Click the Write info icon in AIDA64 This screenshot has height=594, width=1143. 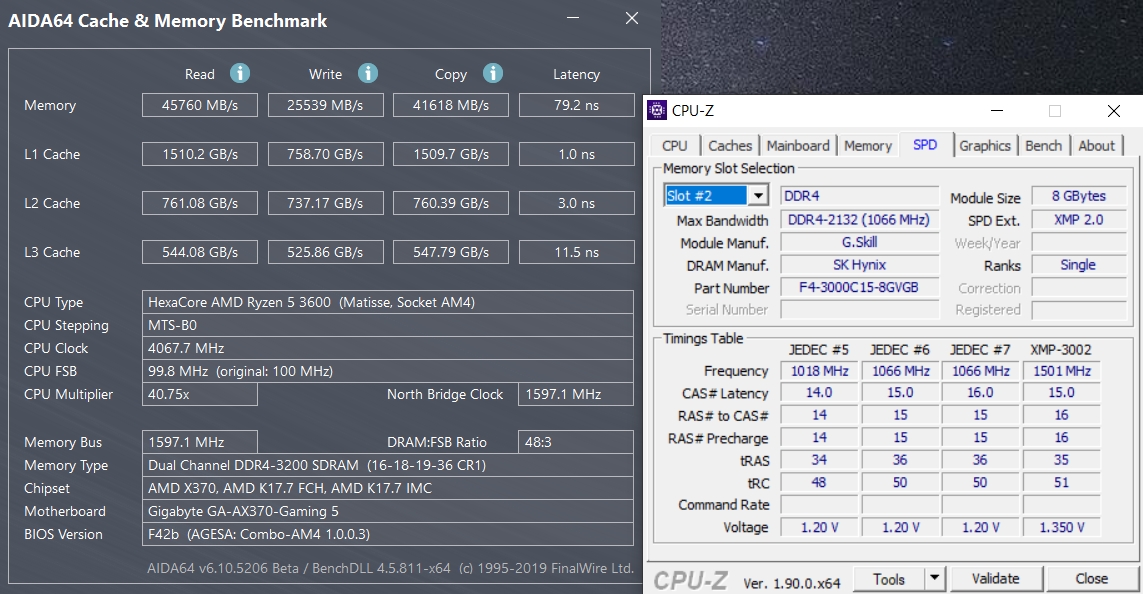368,73
